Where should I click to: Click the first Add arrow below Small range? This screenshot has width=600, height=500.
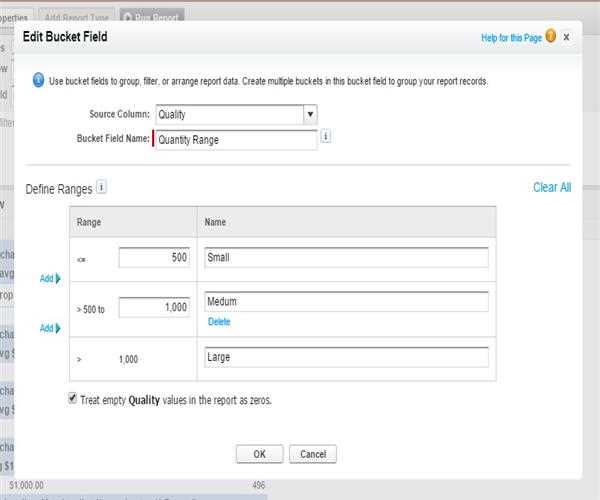point(50,279)
